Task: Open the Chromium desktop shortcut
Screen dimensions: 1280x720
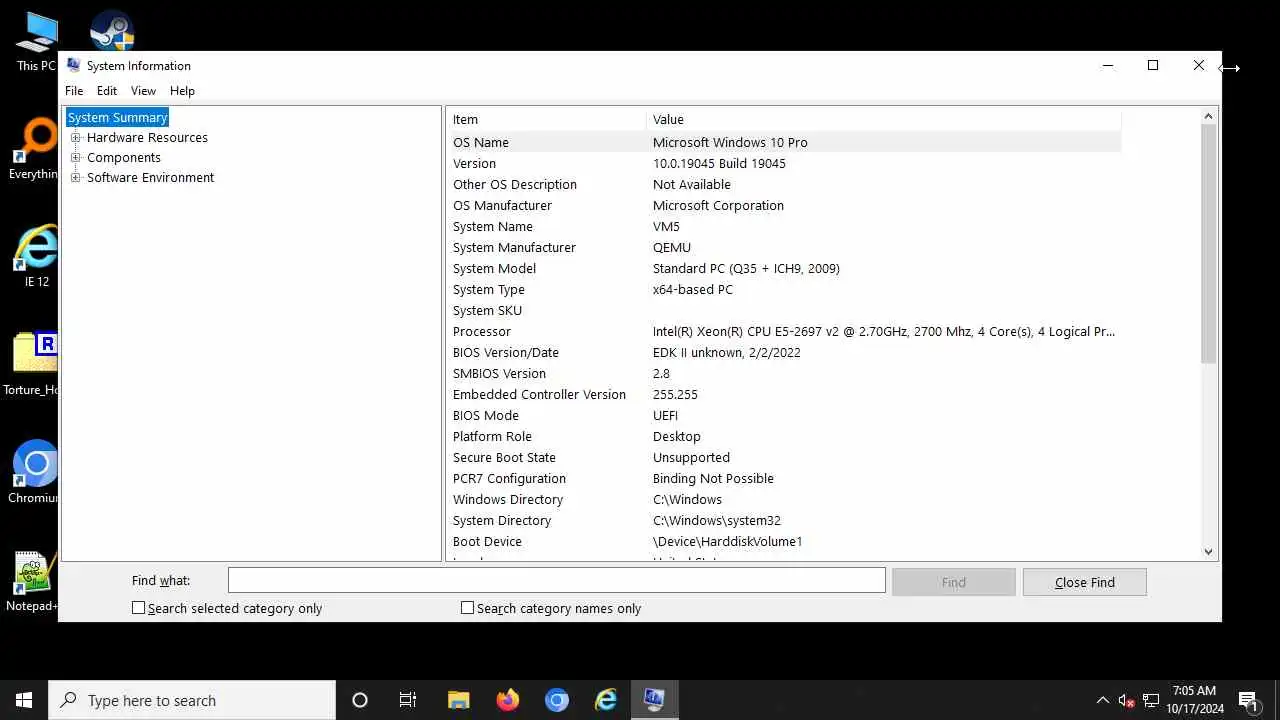Action: click(35, 472)
